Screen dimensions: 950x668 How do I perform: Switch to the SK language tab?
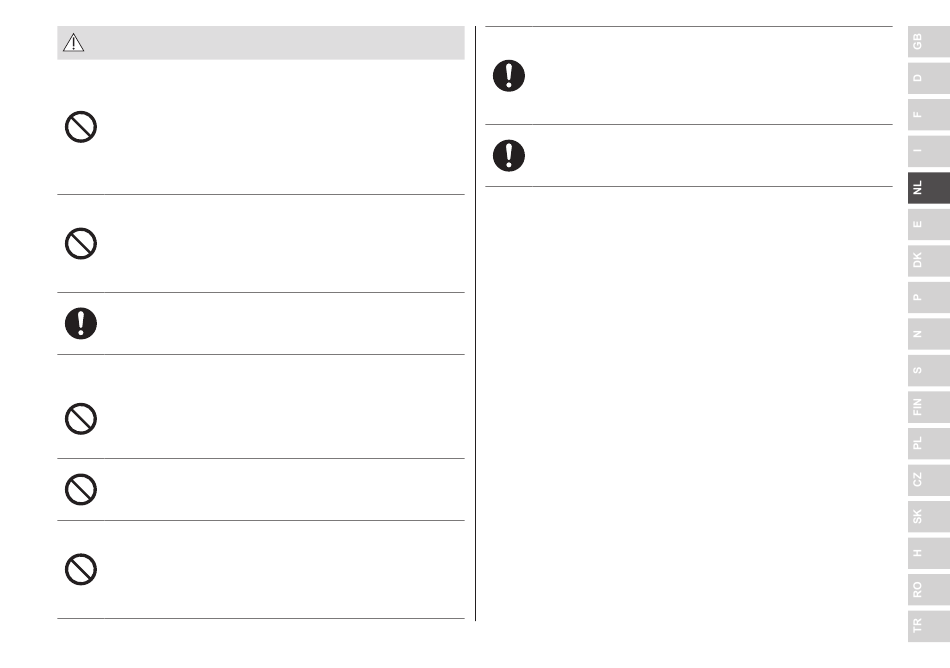tap(929, 517)
